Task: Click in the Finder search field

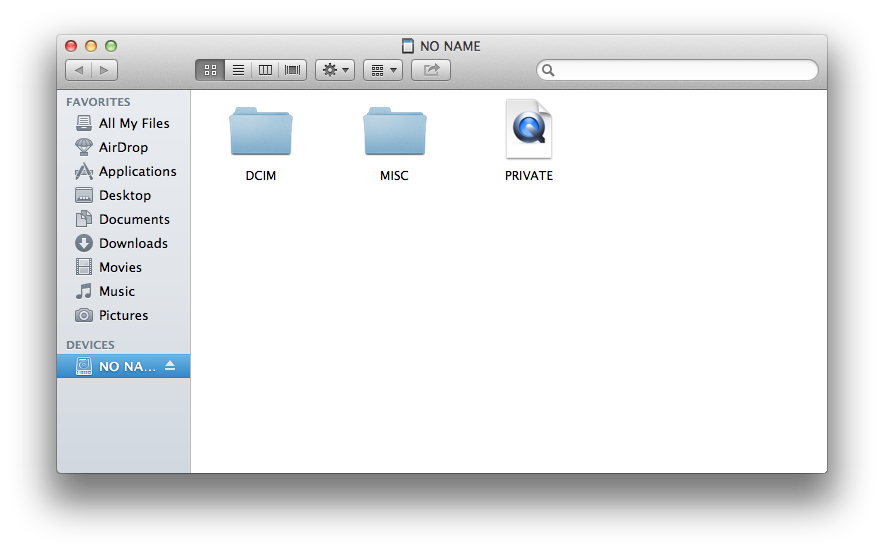Action: (x=677, y=70)
